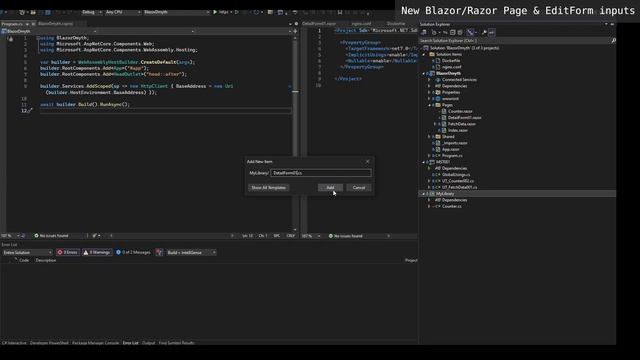Click Description column header in Error List
This screenshot has height=360, width=640.
point(45,260)
